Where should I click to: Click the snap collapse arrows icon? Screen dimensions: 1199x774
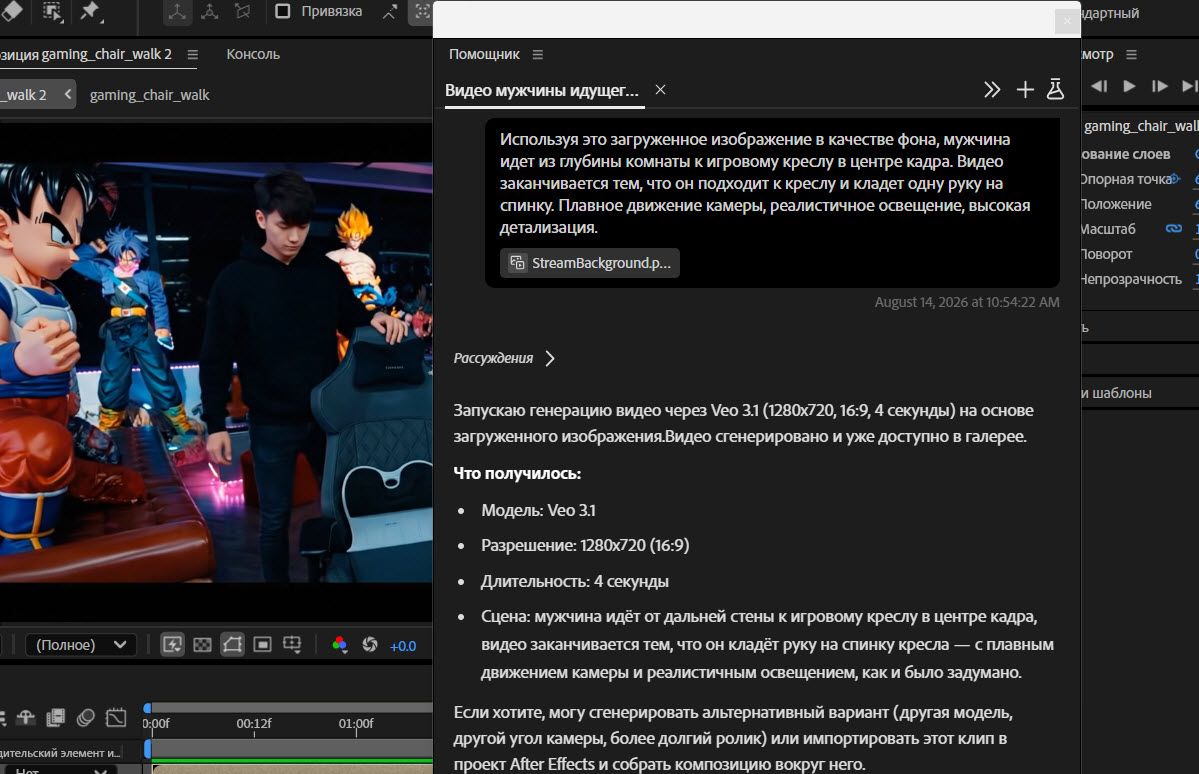[390, 11]
